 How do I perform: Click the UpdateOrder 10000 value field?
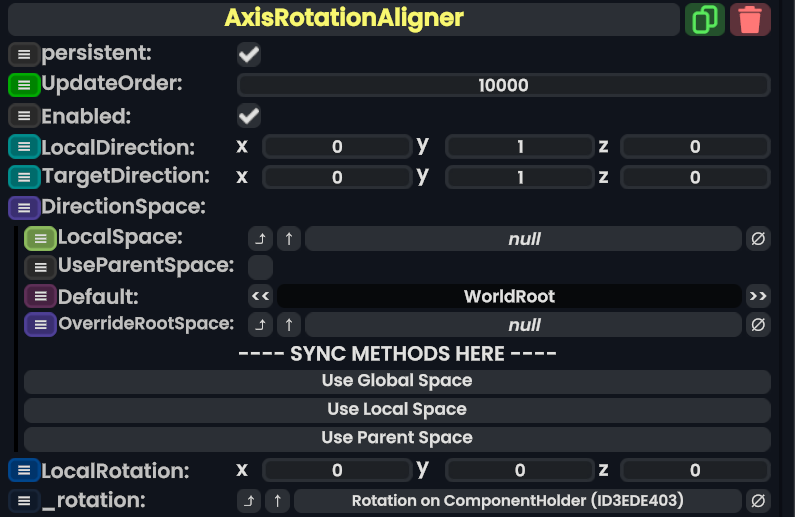503,86
